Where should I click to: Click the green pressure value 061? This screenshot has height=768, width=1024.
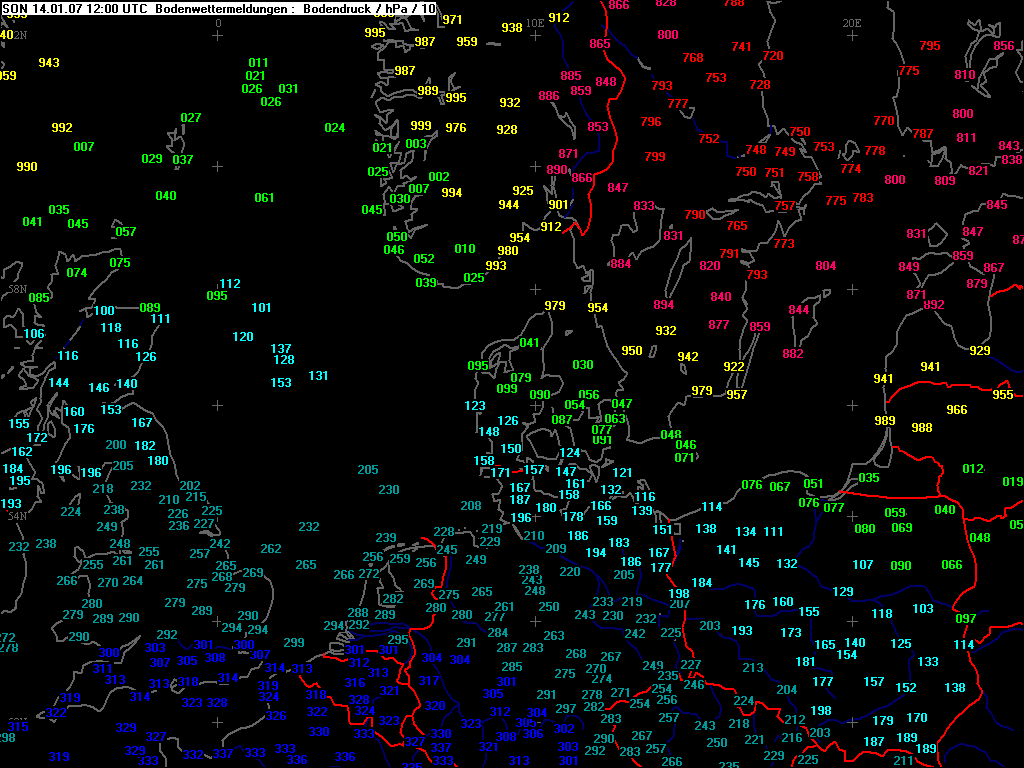264,198
